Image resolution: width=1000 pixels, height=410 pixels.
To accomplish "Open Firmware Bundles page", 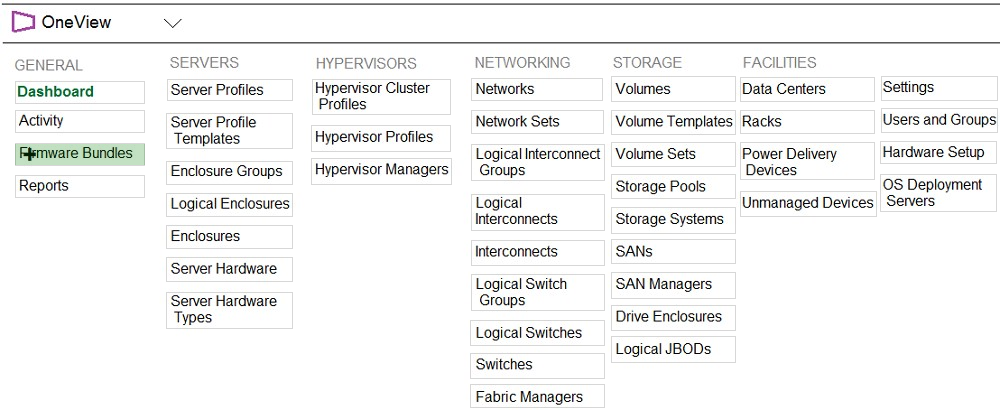I will (80, 154).
